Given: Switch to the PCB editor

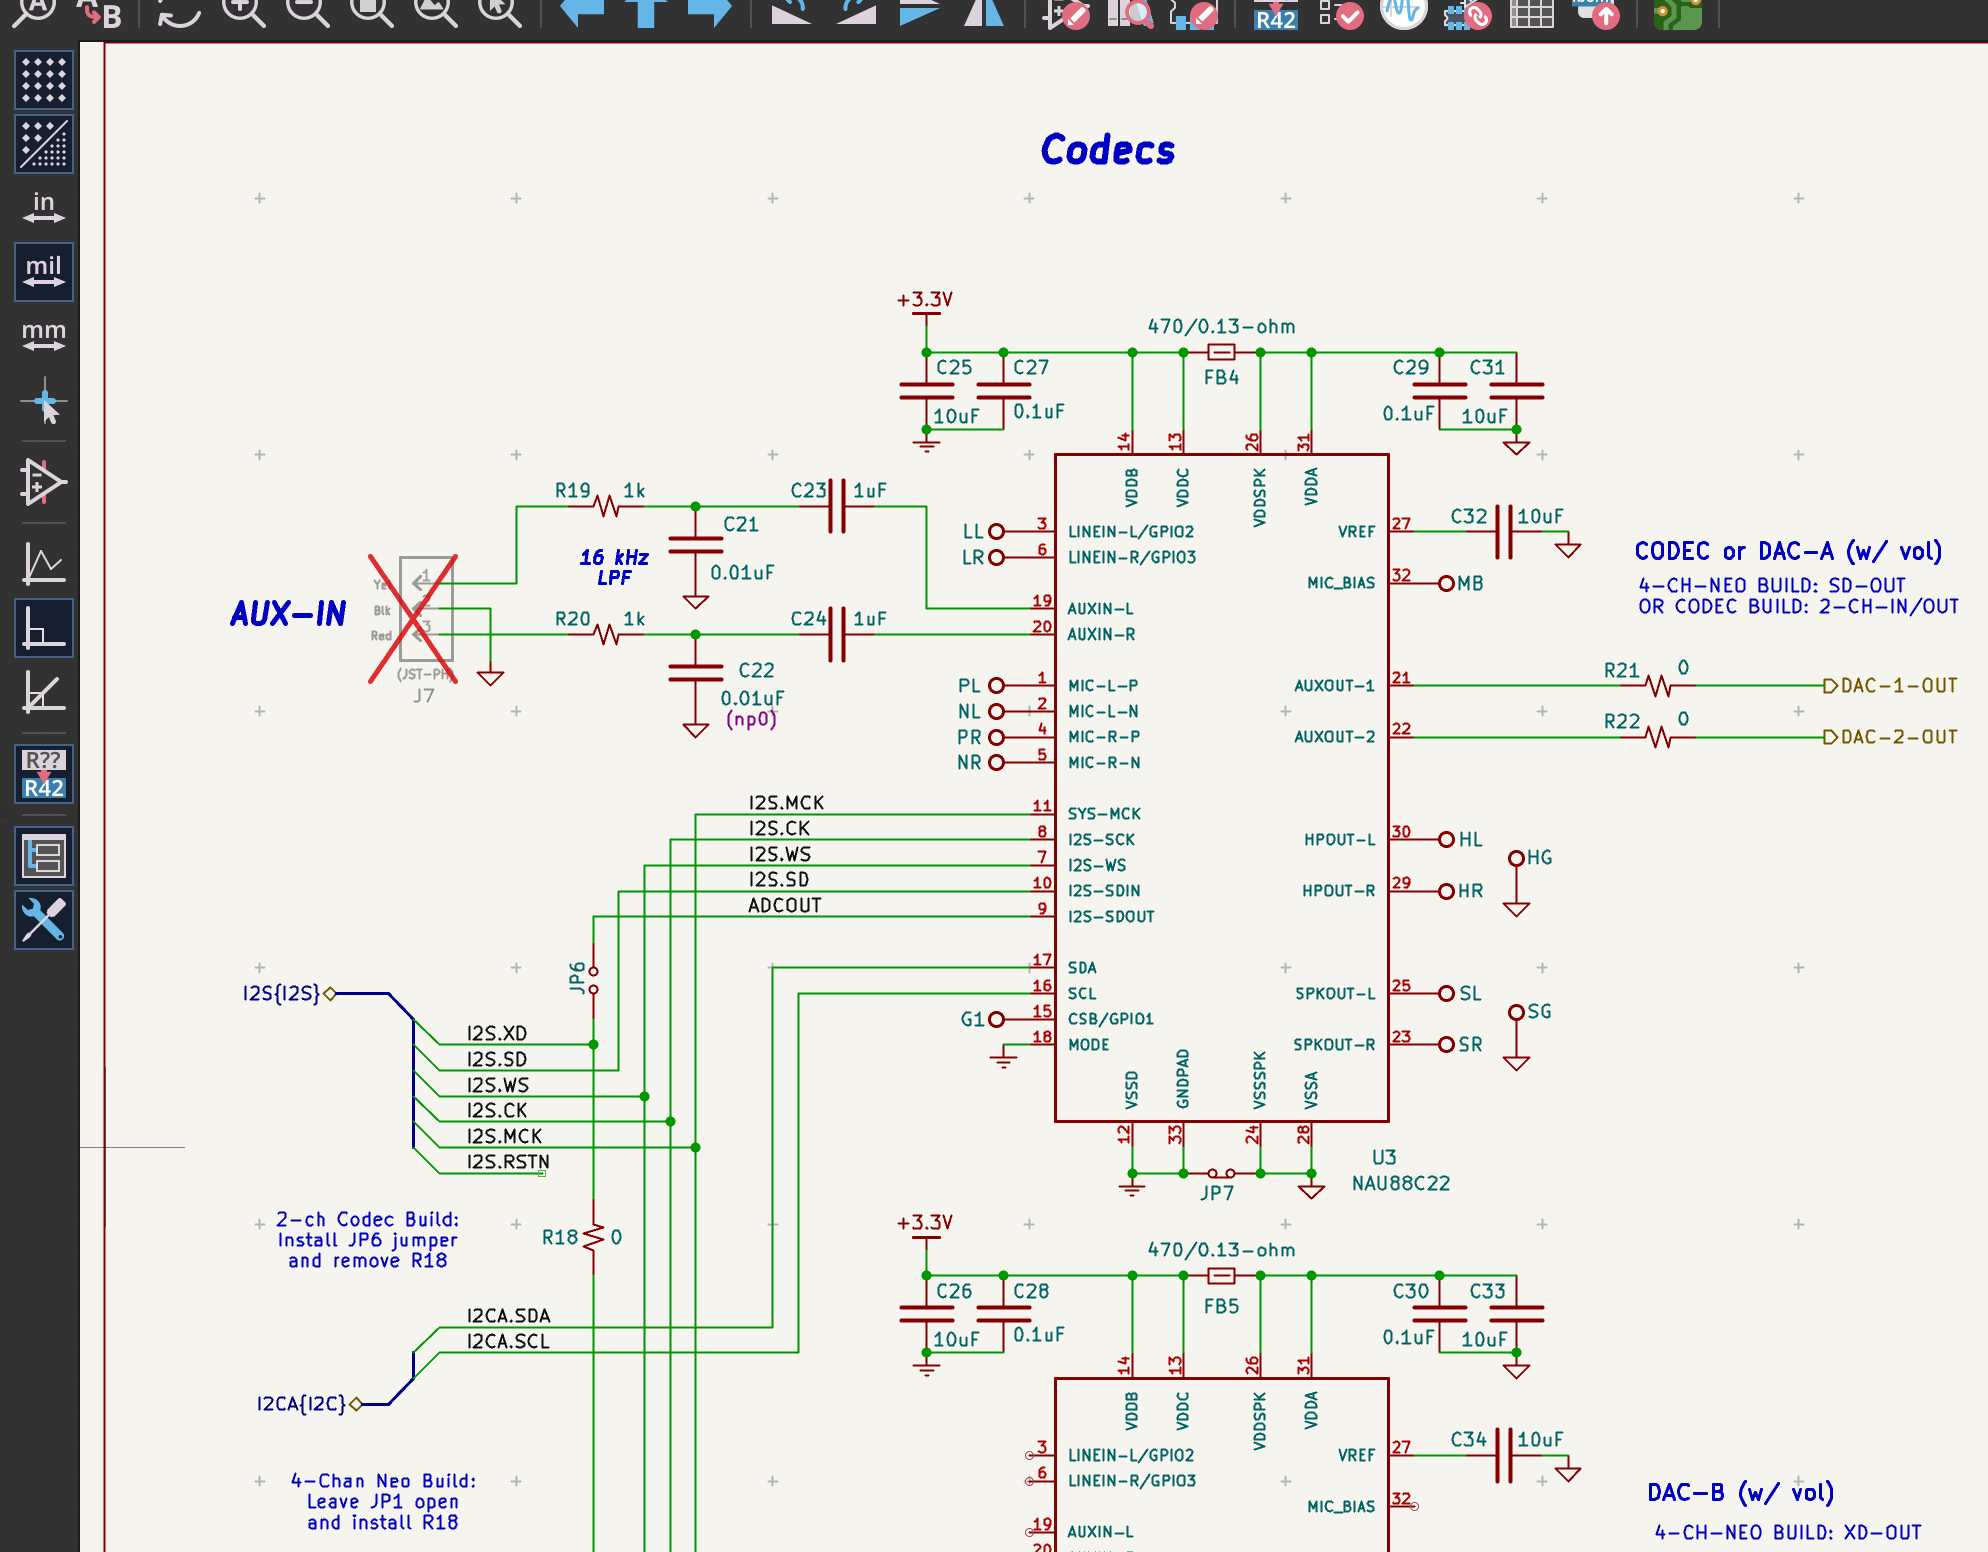Looking at the screenshot, I should pos(1677,13).
